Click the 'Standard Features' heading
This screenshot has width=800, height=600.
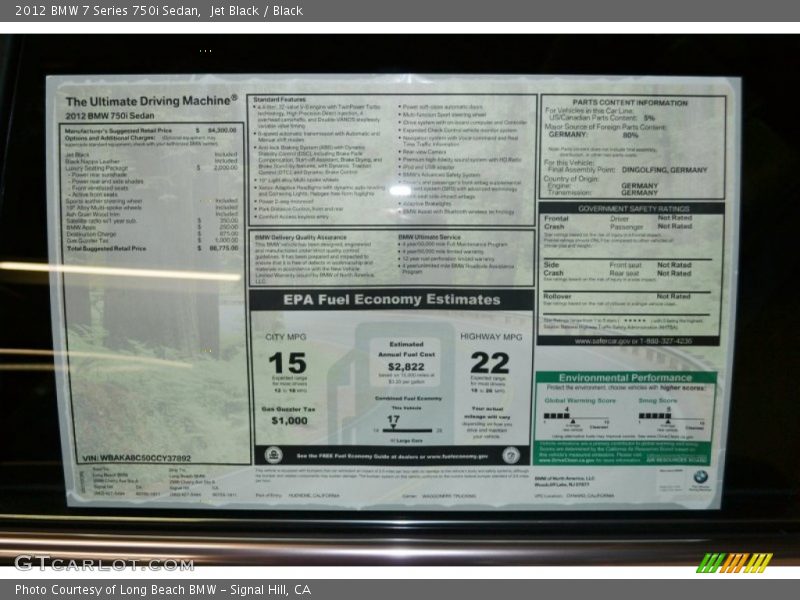(280, 99)
